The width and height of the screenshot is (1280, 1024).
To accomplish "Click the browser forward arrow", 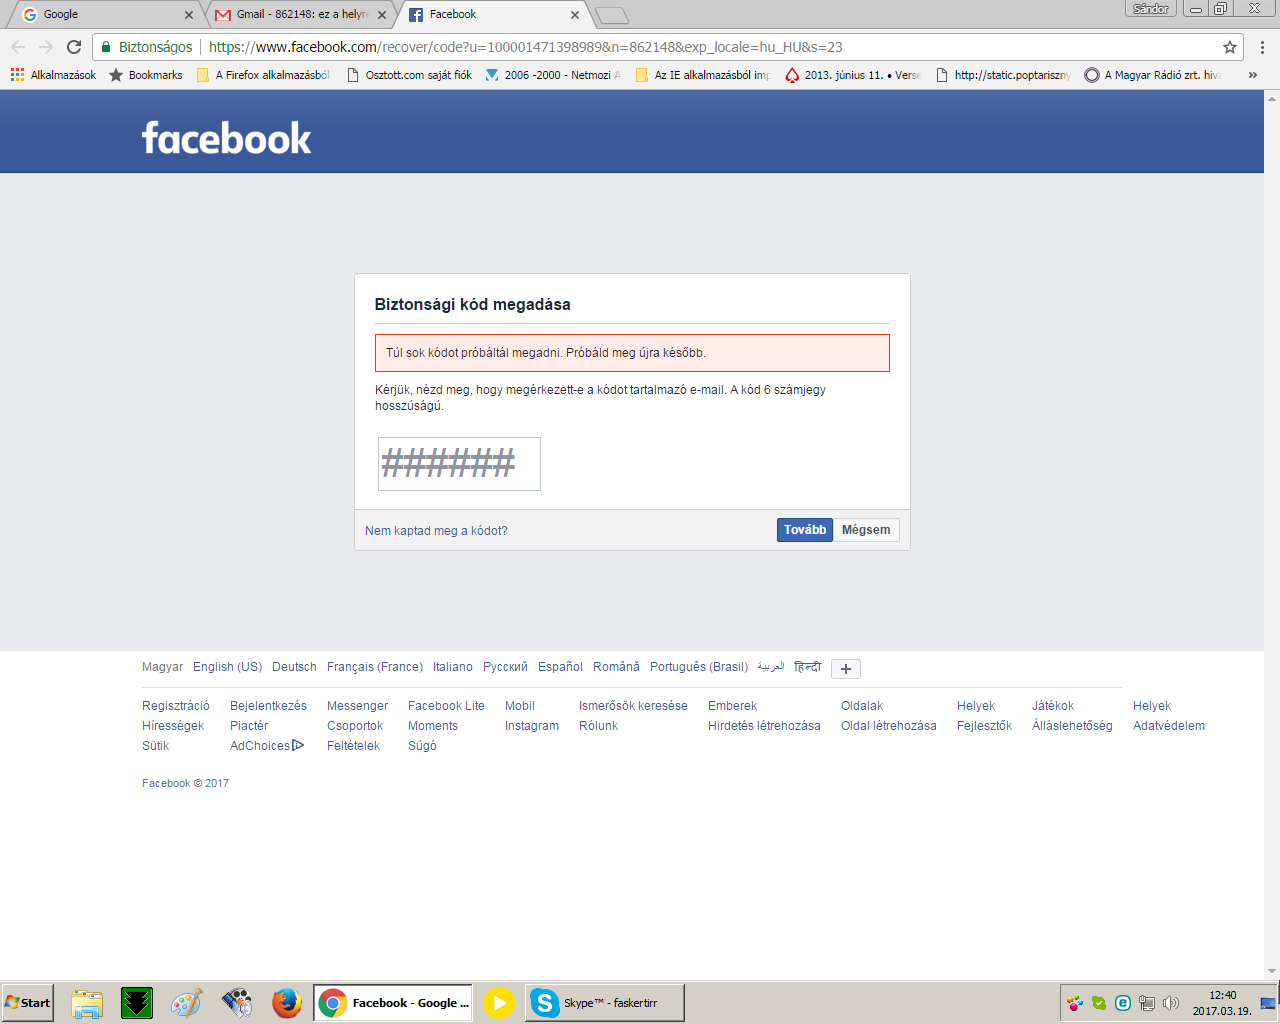I will pos(46,47).
